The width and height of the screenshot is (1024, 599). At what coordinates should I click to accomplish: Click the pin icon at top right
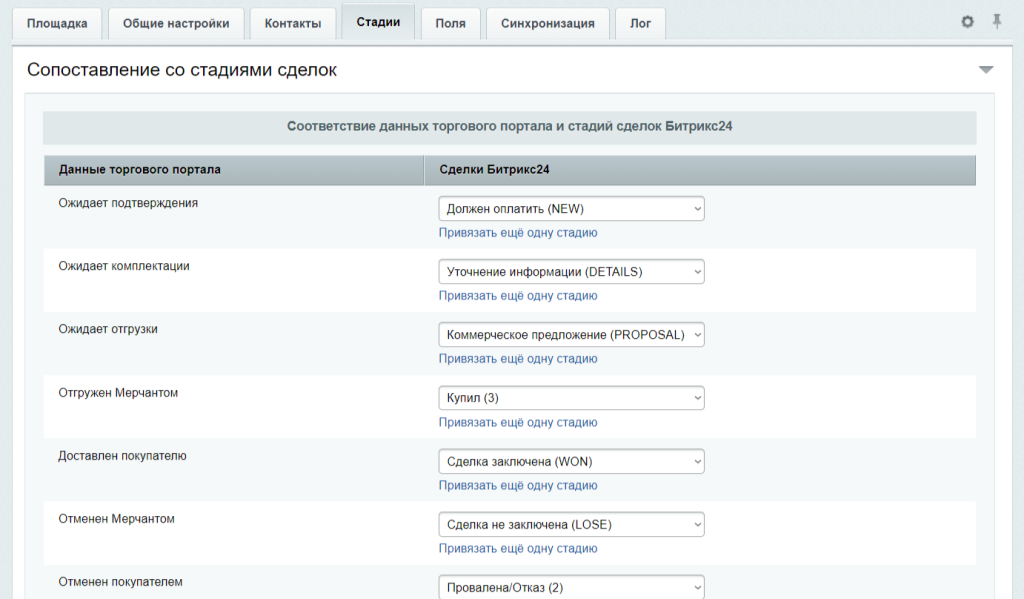[997, 22]
